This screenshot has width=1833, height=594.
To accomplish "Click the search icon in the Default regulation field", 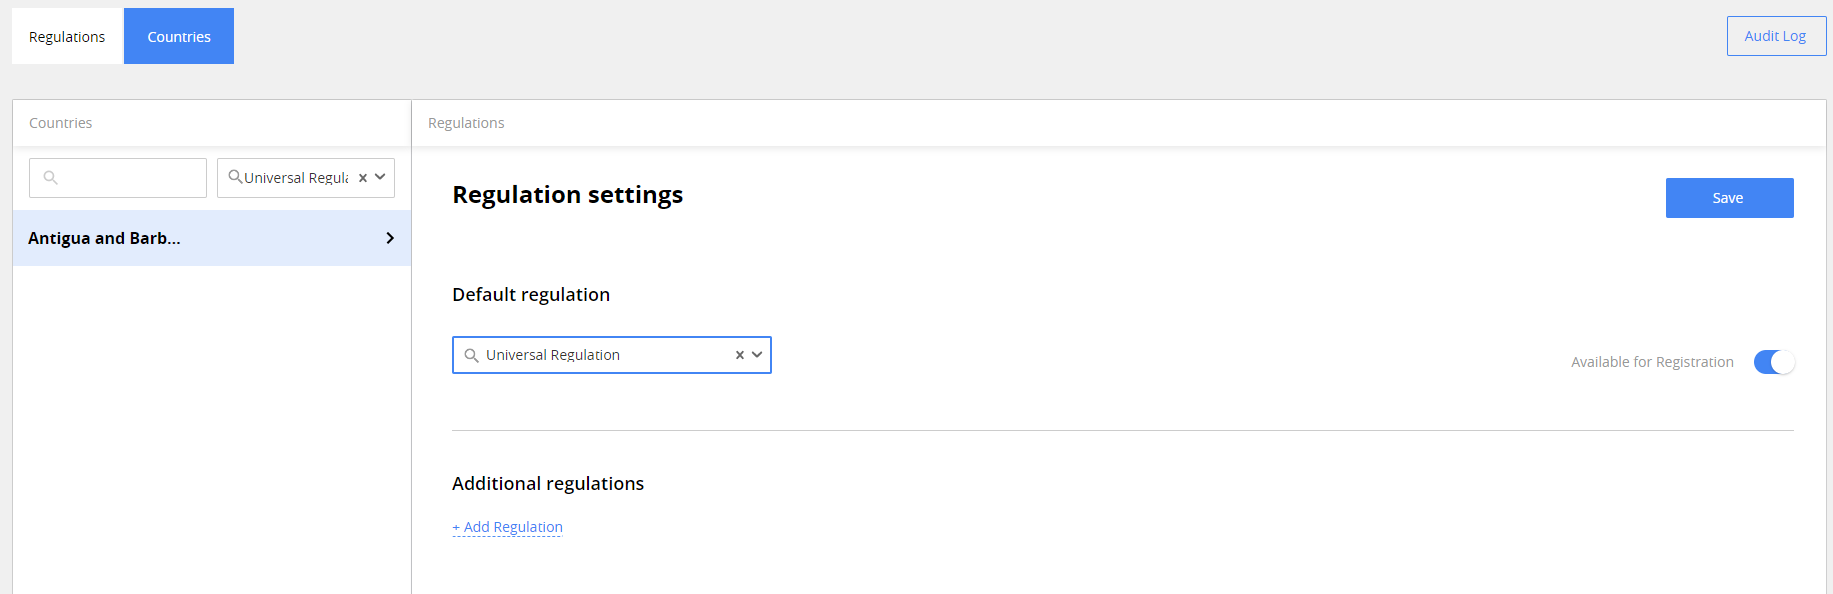I will point(471,355).
